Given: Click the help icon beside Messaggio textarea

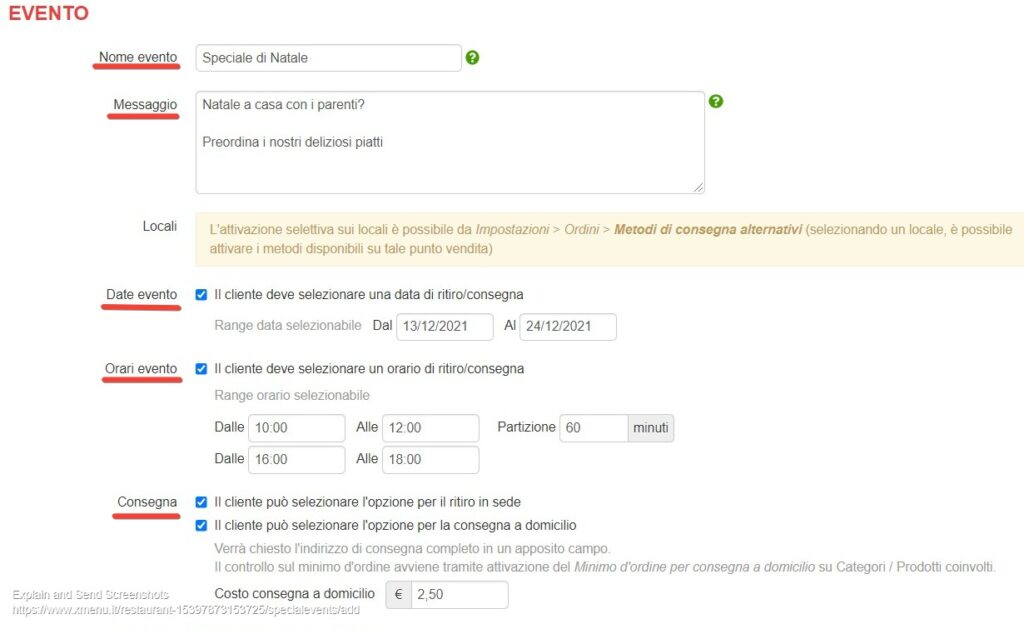Looking at the screenshot, I should pyautogui.click(x=715, y=101).
